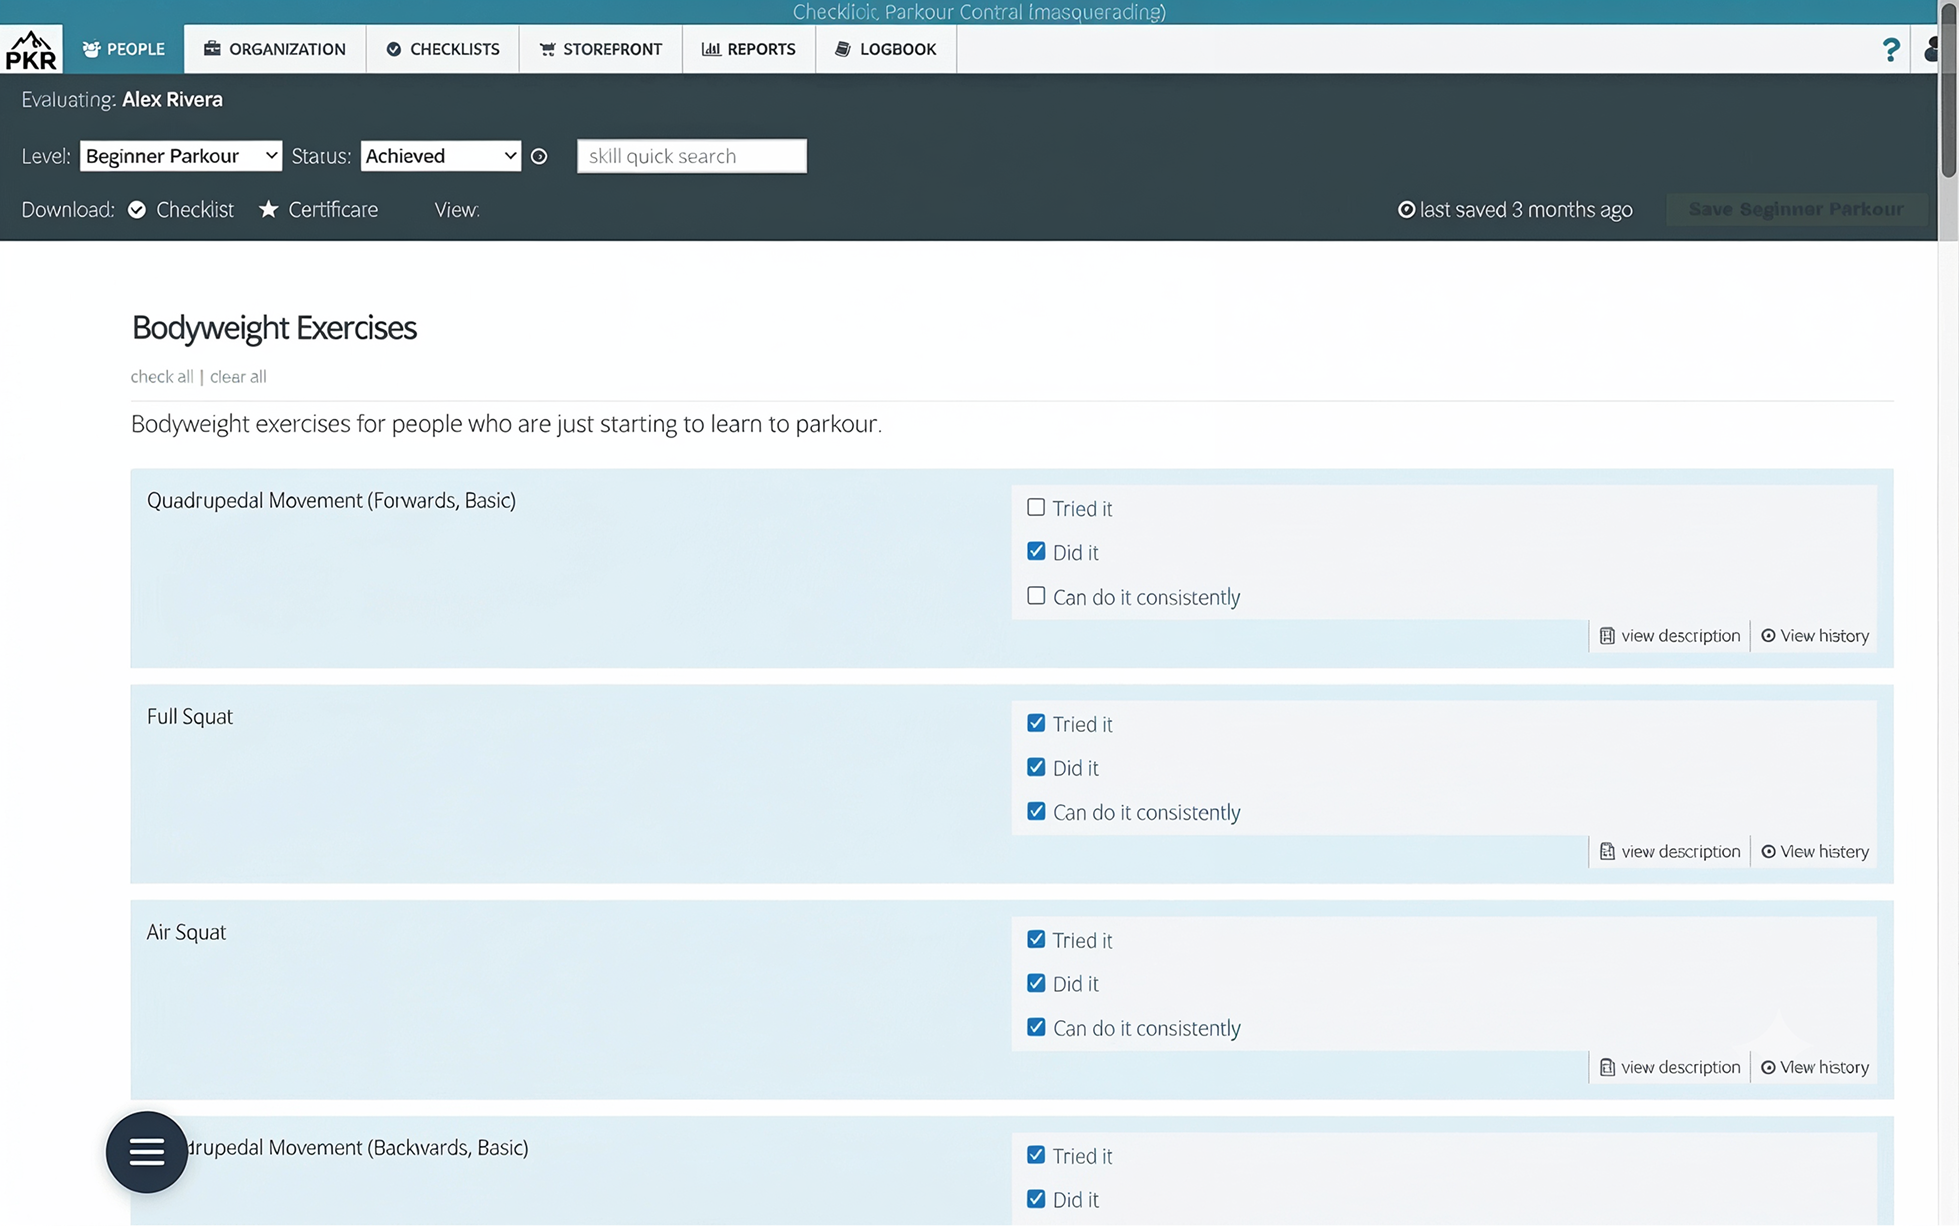
Task: Uncheck Did it for Quadrupedal Movement Forwards
Action: coord(1036,552)
